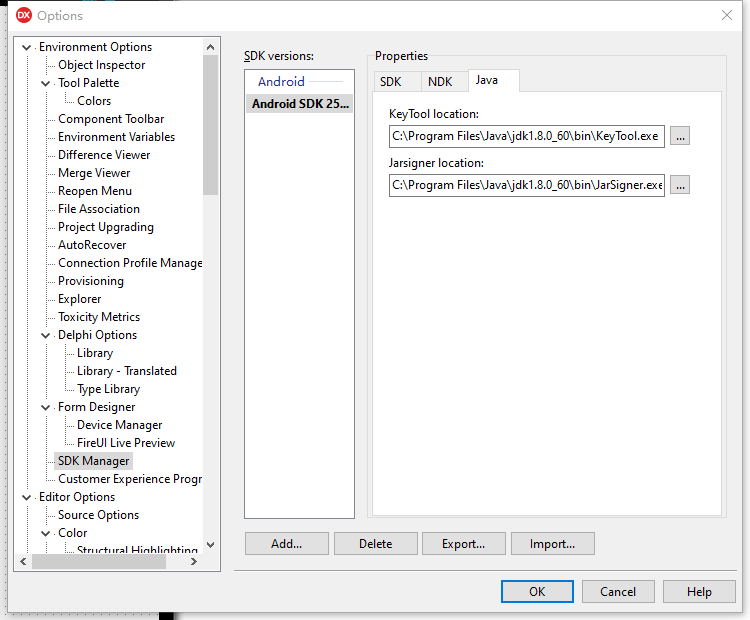Select Colors under Tool Palette

pos(94,101)
